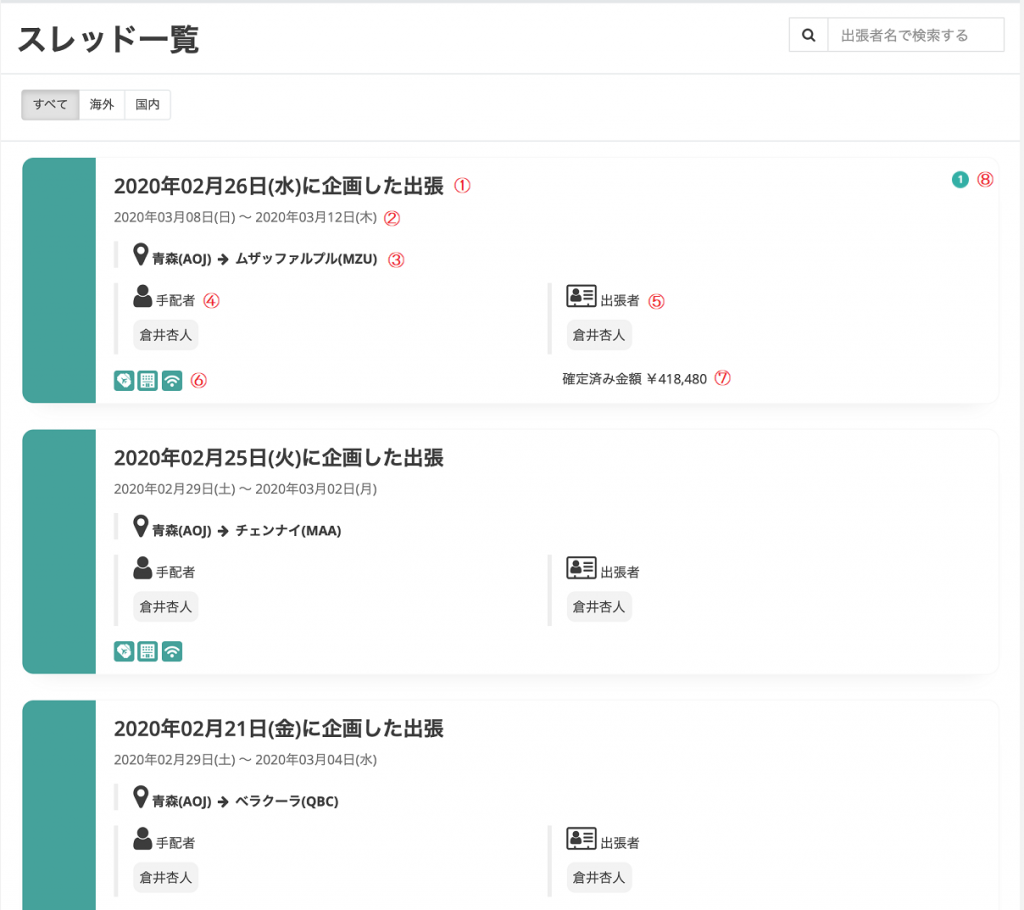Click the hotel building icon in the first trip card

[x=148, y=380]
